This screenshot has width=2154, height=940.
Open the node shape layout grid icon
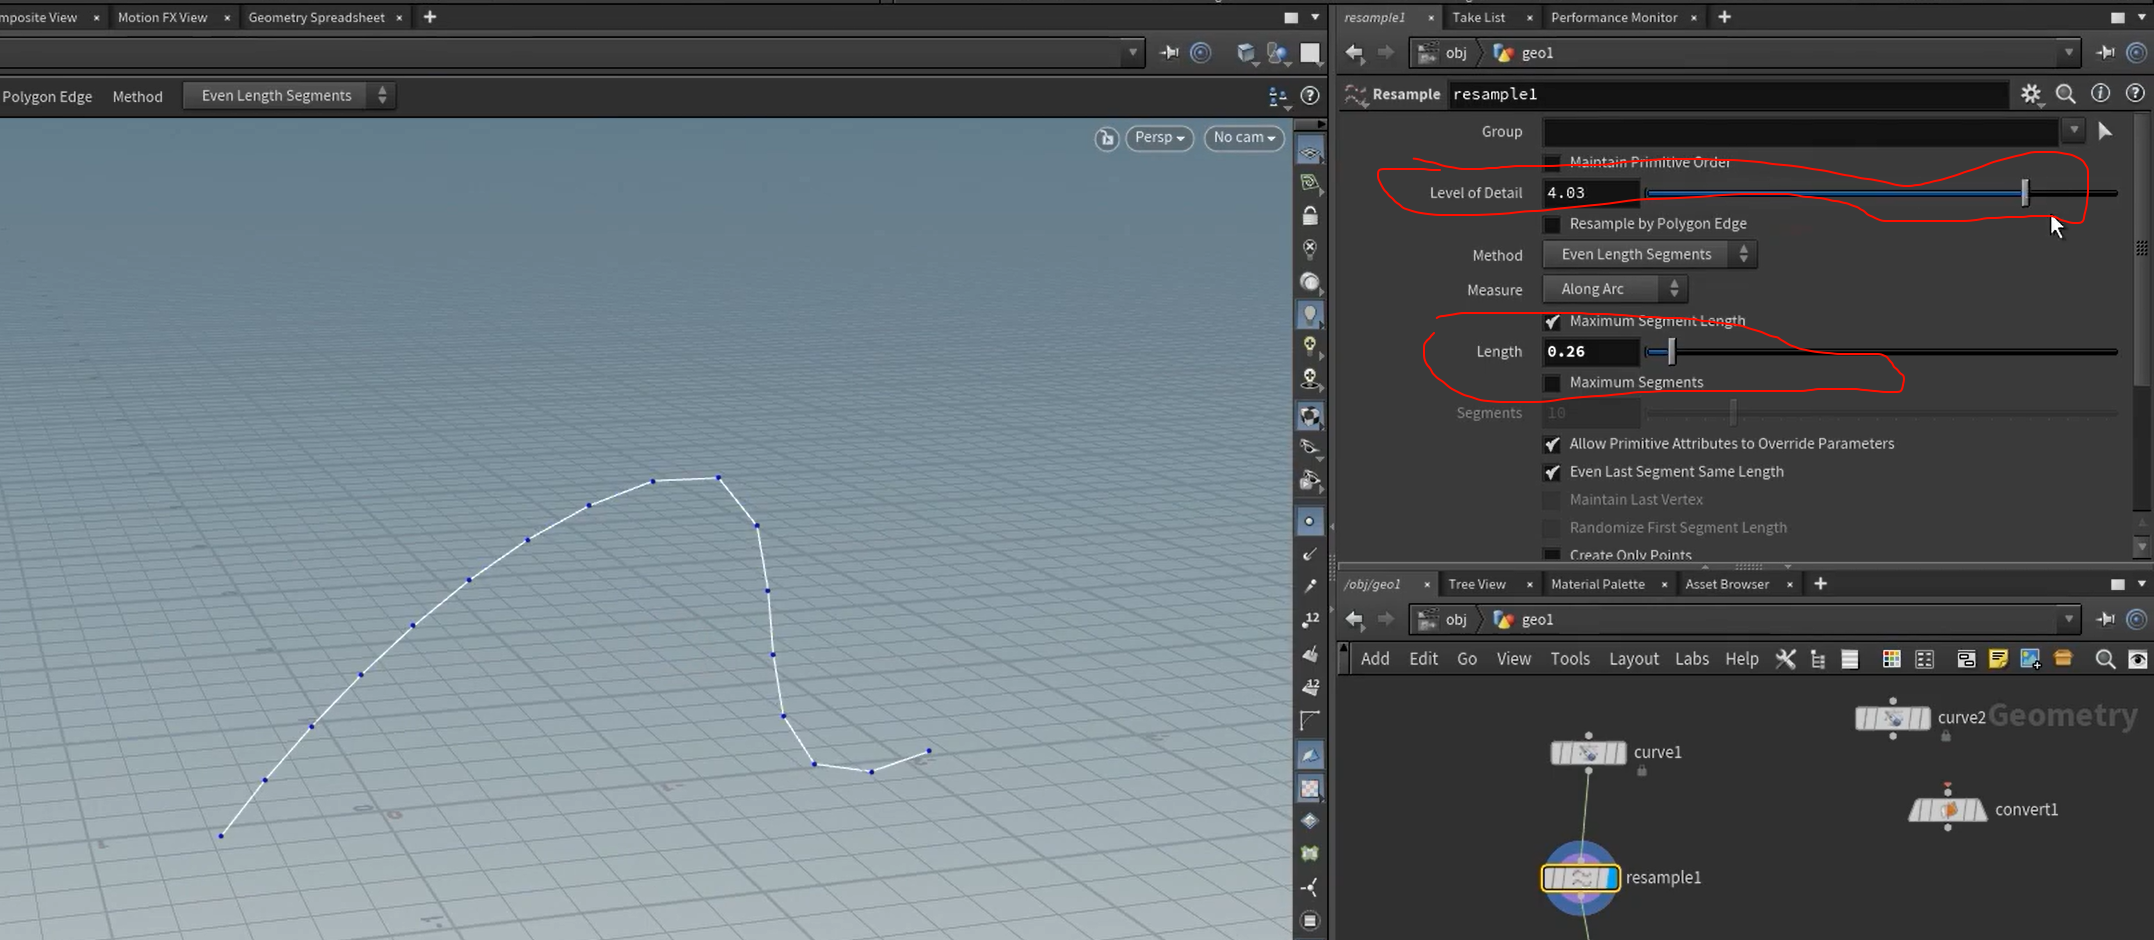1924,659
